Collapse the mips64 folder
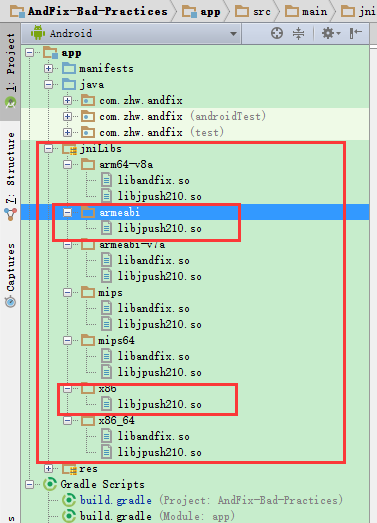The image size is (377, 523). [67, 341]
